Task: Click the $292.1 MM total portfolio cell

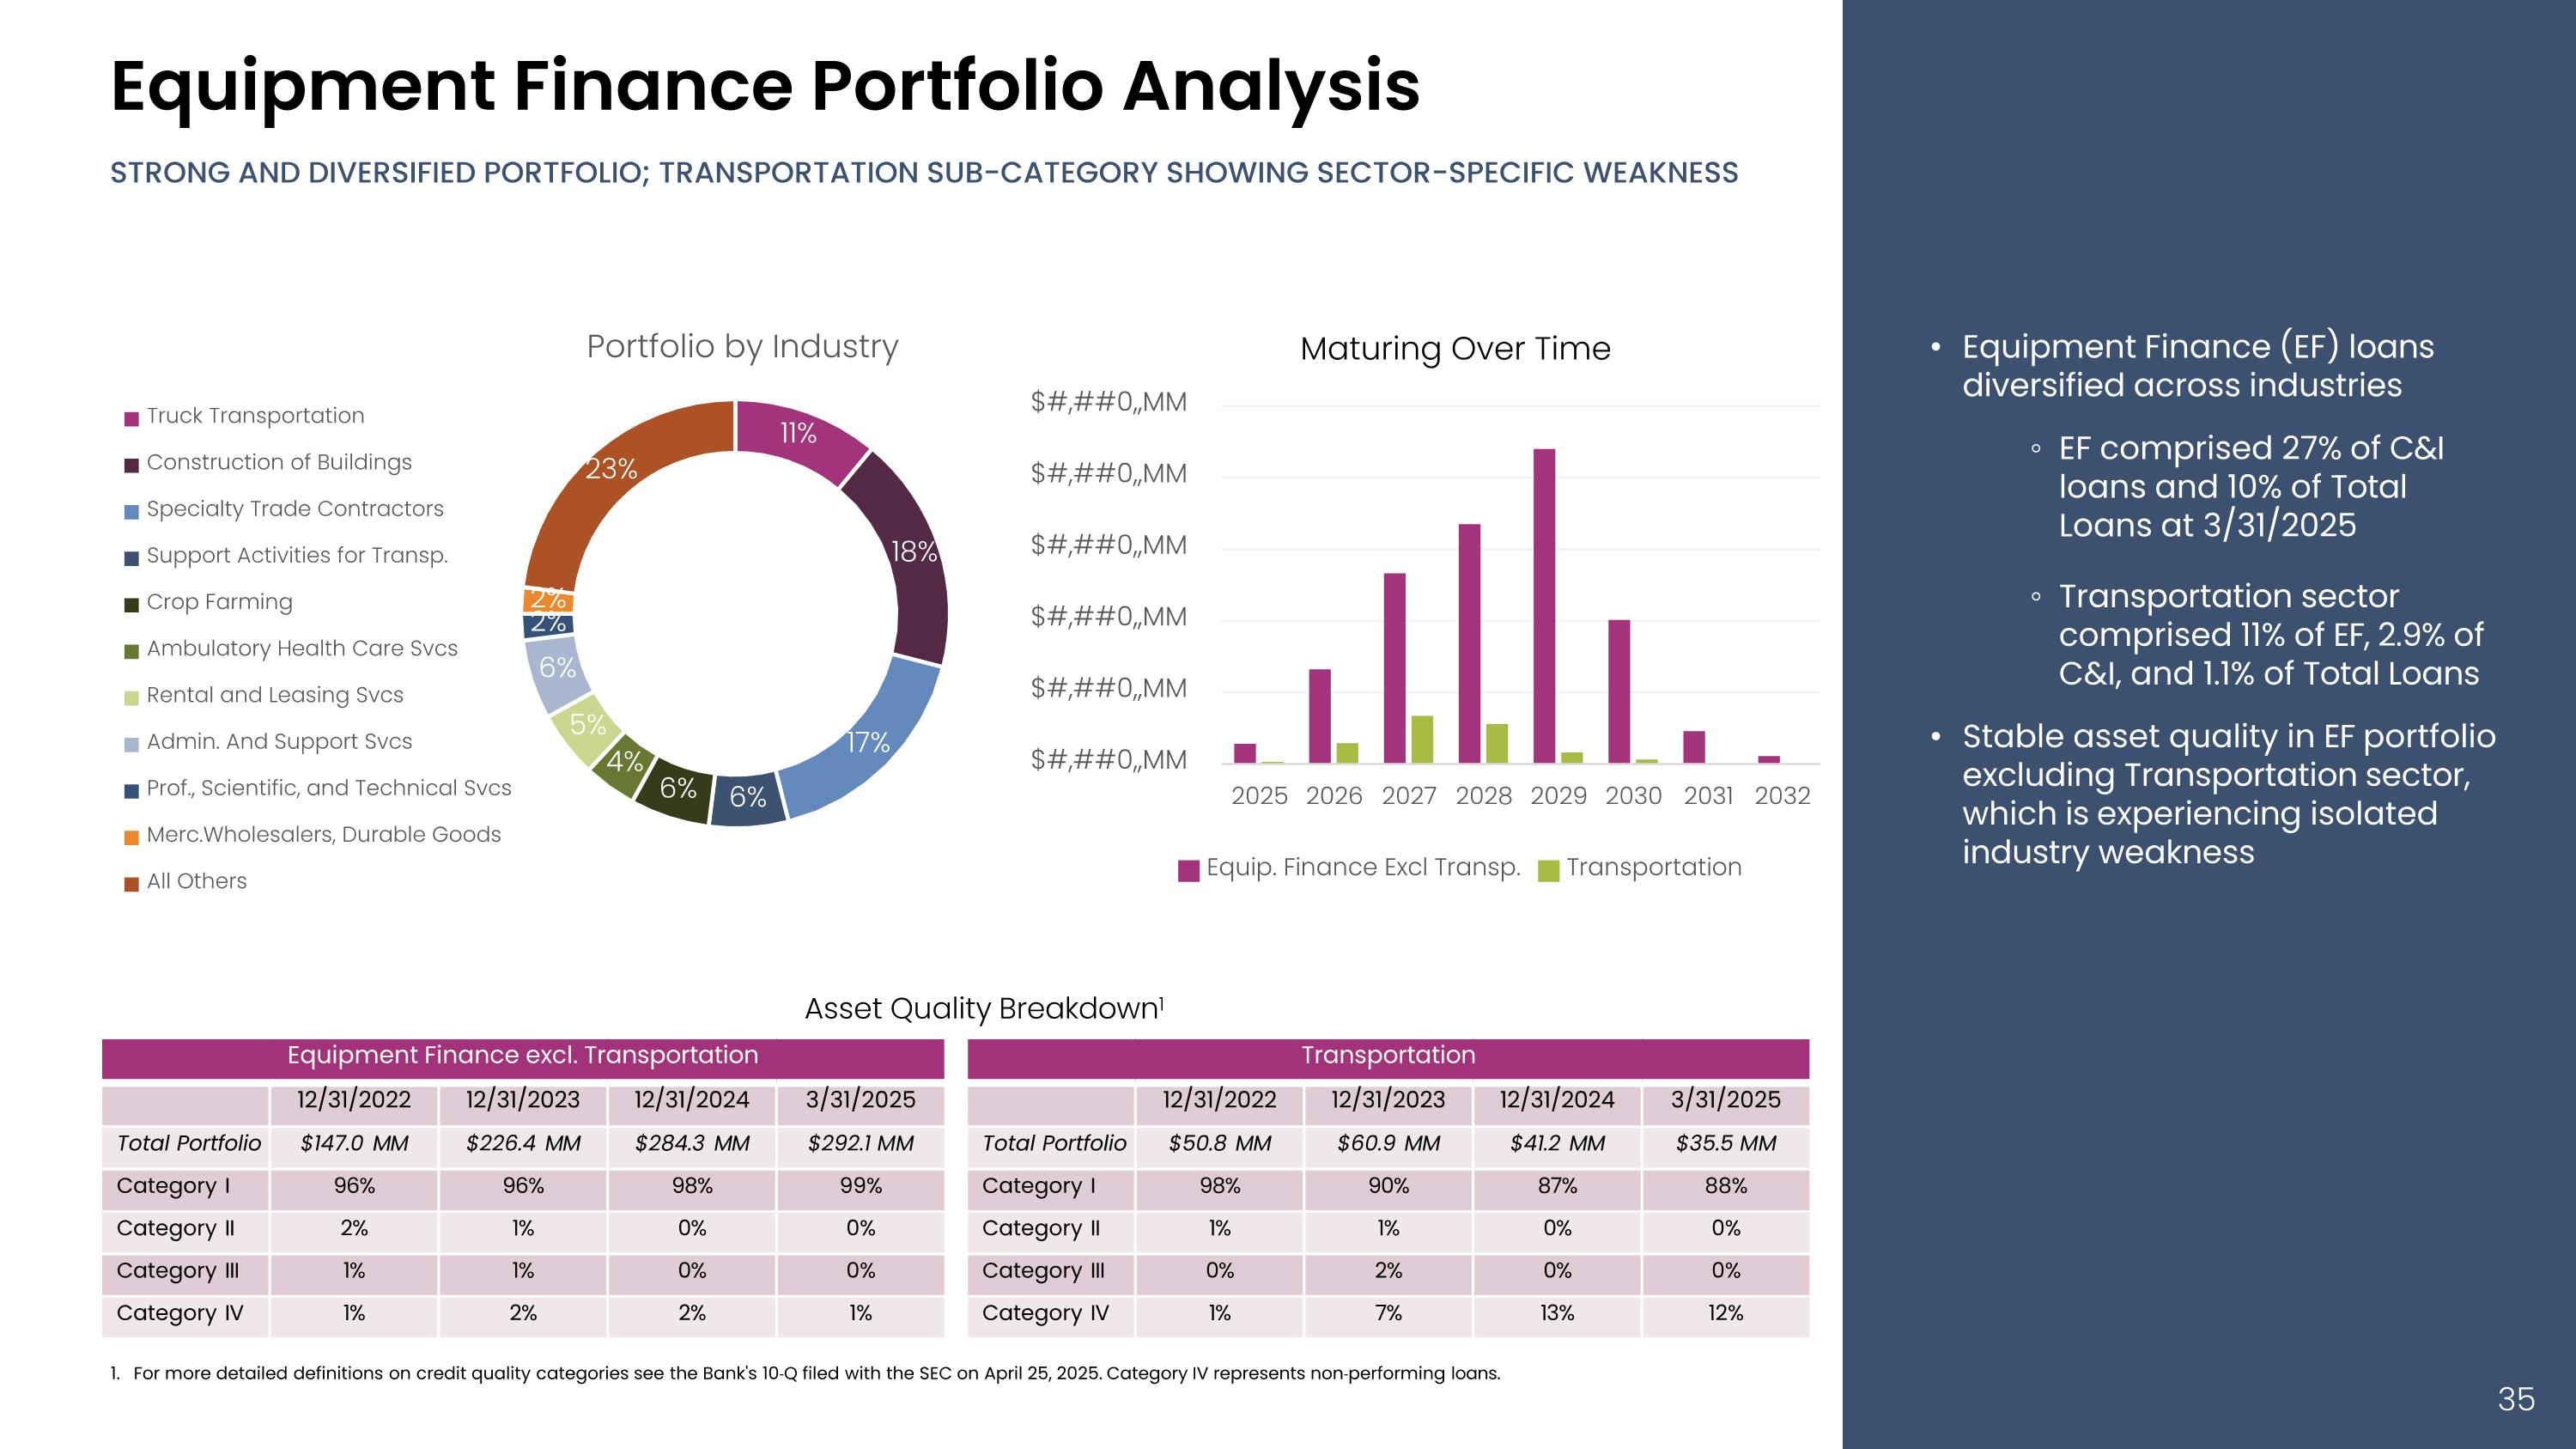Action: [x=860, y=1143]
